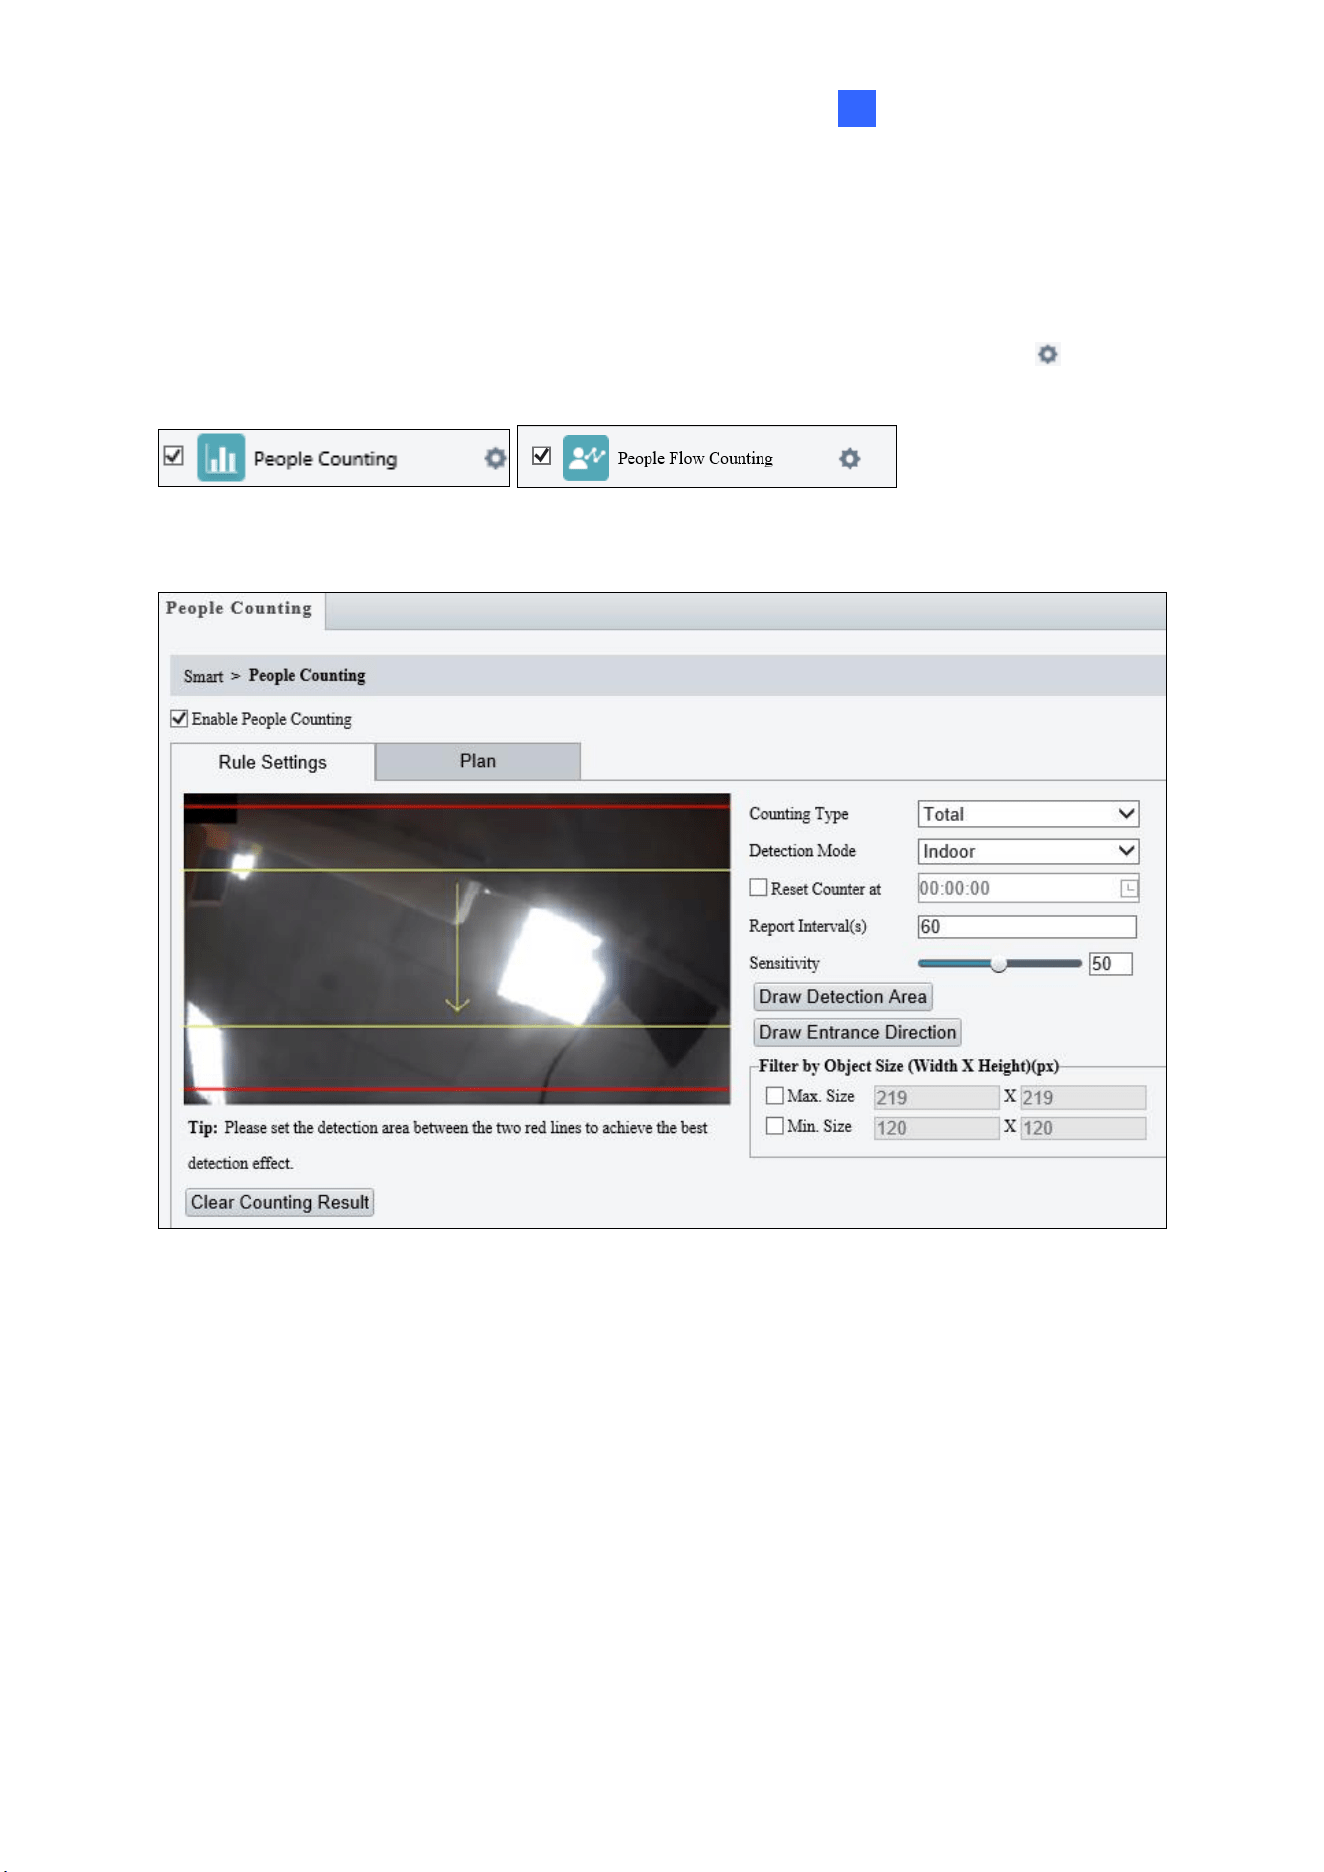Uncheck the People Flow Counting checkbox
1324x1872 pixels.
(541, 456)
